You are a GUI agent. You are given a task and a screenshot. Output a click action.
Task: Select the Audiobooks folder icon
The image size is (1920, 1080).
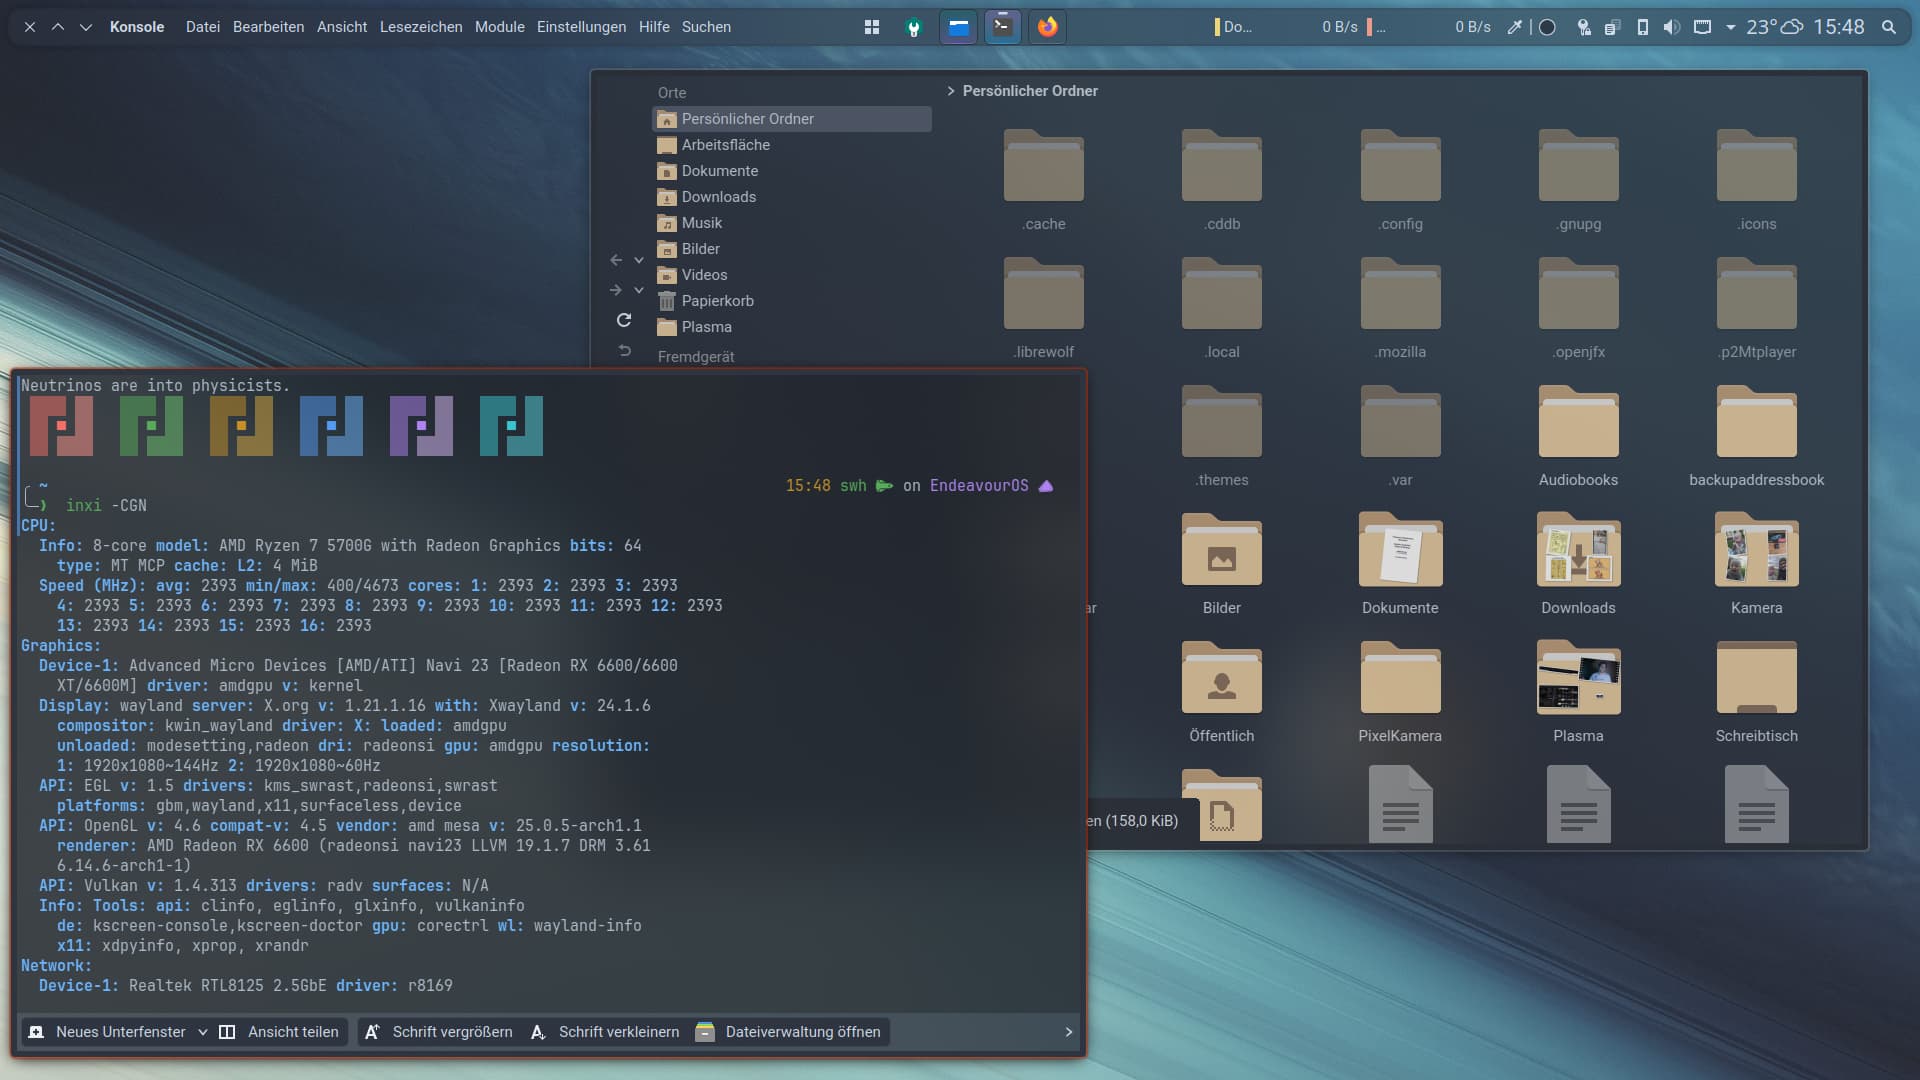[1578, 422]
